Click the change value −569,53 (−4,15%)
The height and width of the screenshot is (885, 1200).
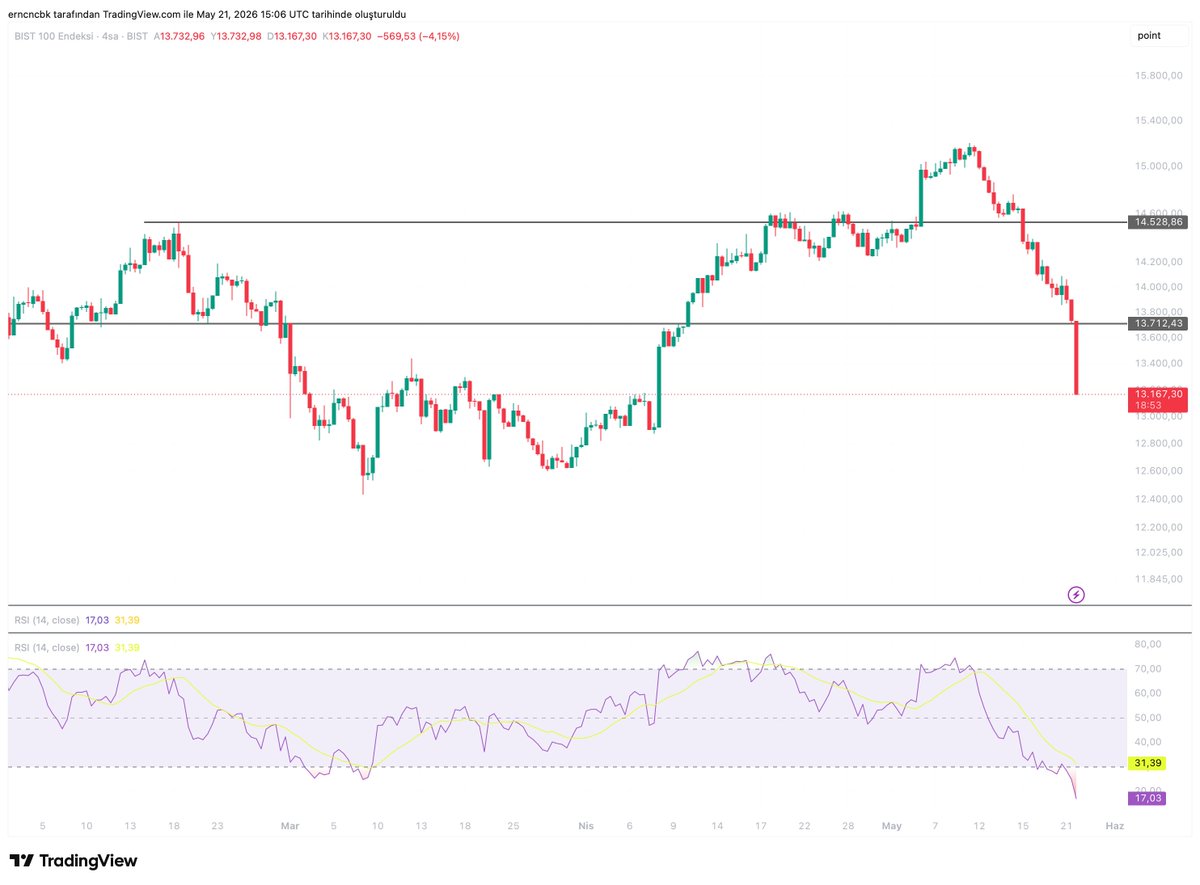tap(418, 36)
